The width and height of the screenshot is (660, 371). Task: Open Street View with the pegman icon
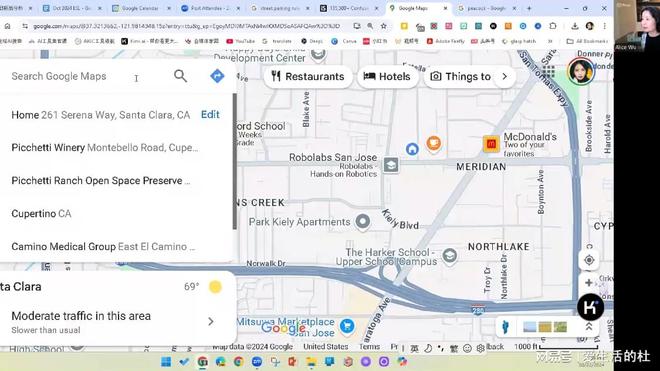(x=505, y=326)
